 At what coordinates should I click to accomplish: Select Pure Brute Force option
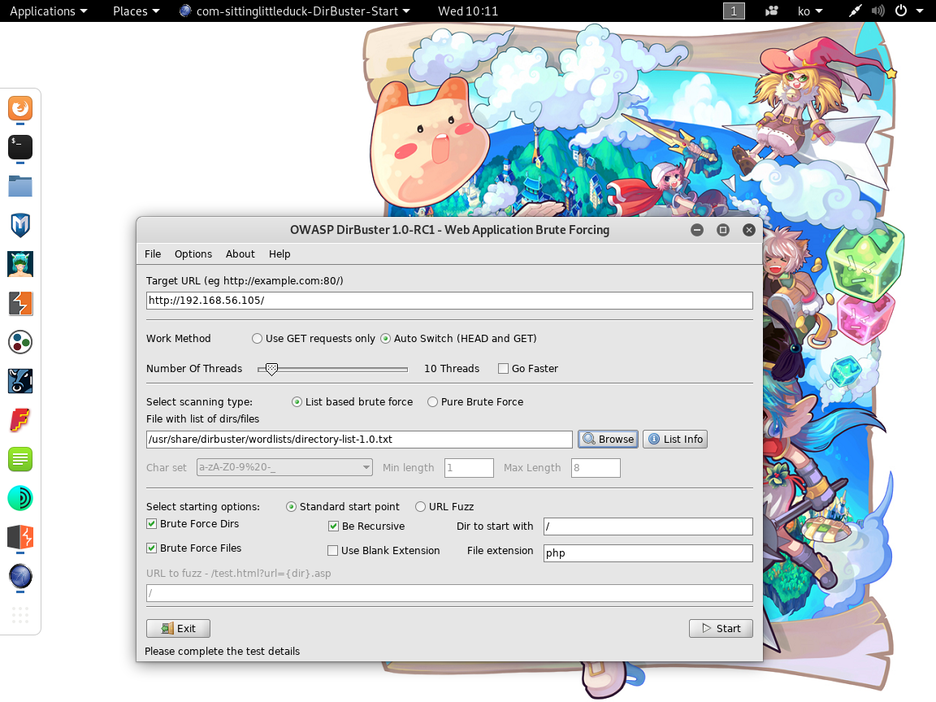coord(432,402)
